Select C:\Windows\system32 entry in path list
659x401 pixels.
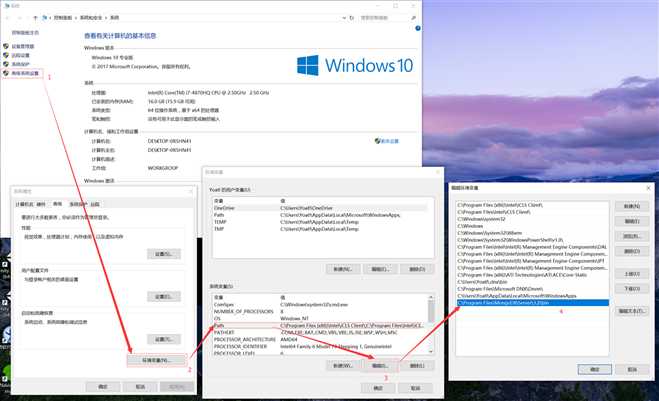click(532, 219)
